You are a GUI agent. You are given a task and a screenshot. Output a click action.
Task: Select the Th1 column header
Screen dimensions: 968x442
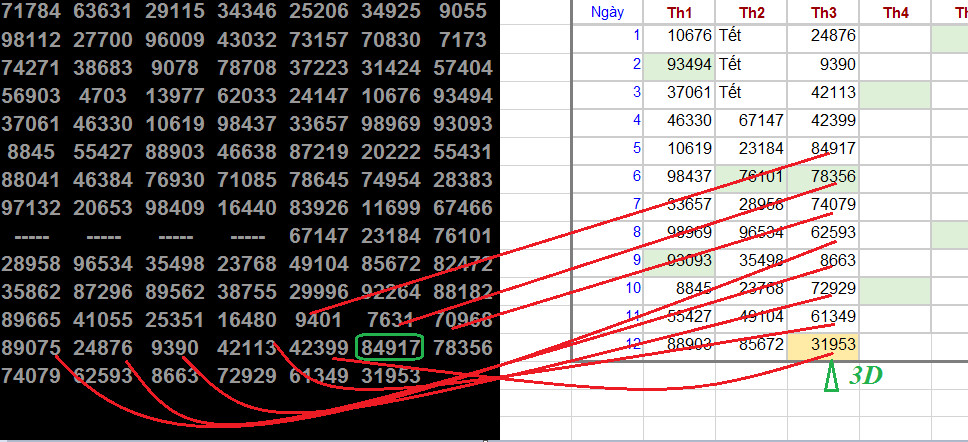(x=679, y=12)
